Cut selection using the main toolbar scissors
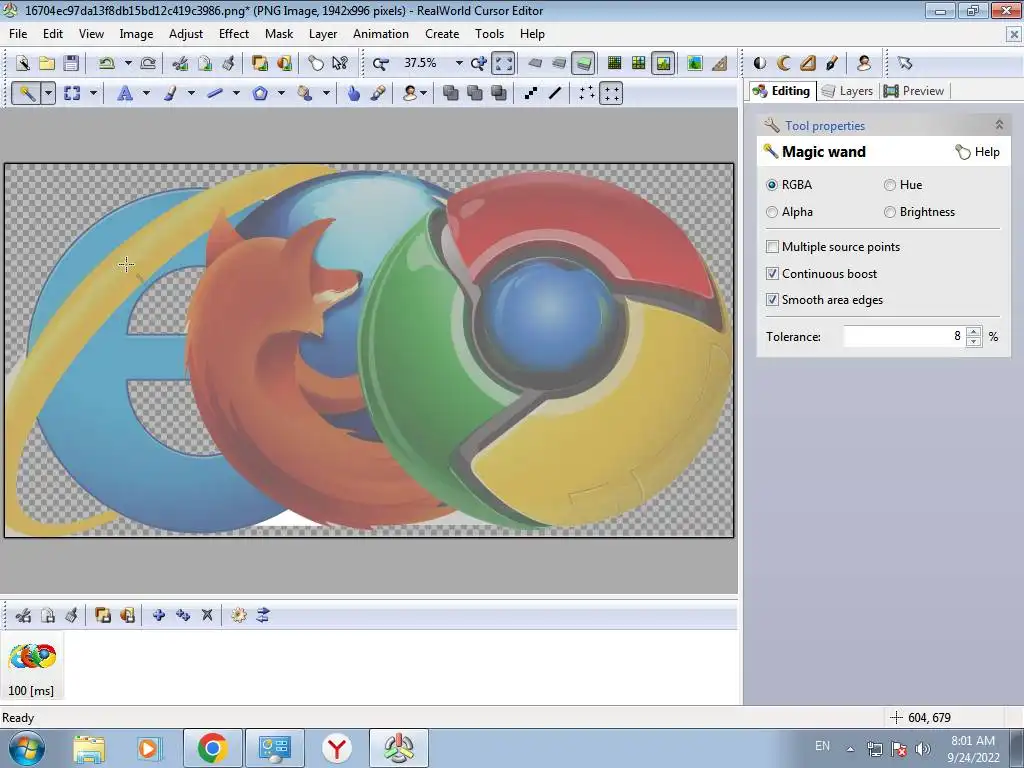Screen dimensions: 1024x768 (180, 63)
